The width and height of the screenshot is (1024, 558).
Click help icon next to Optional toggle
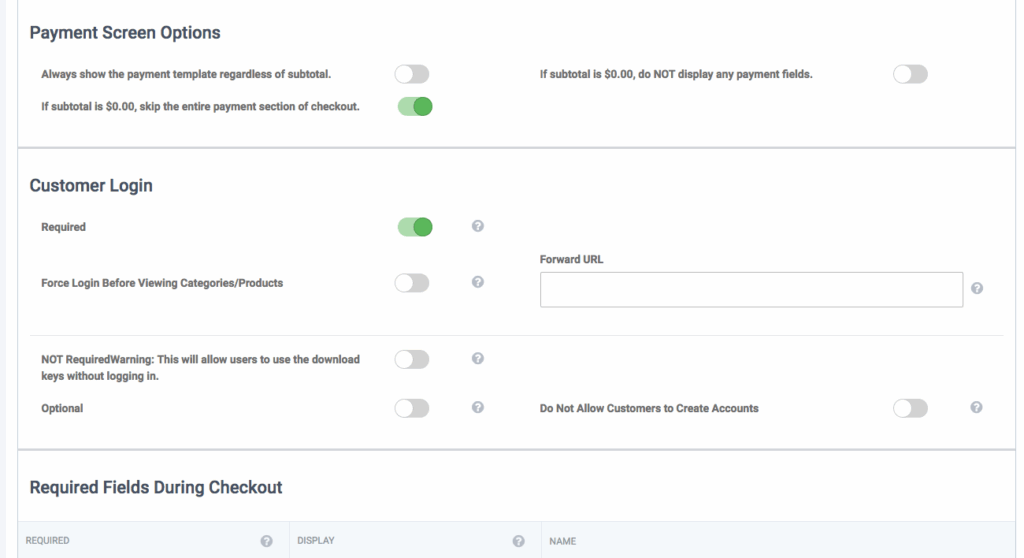pos(478,408)
